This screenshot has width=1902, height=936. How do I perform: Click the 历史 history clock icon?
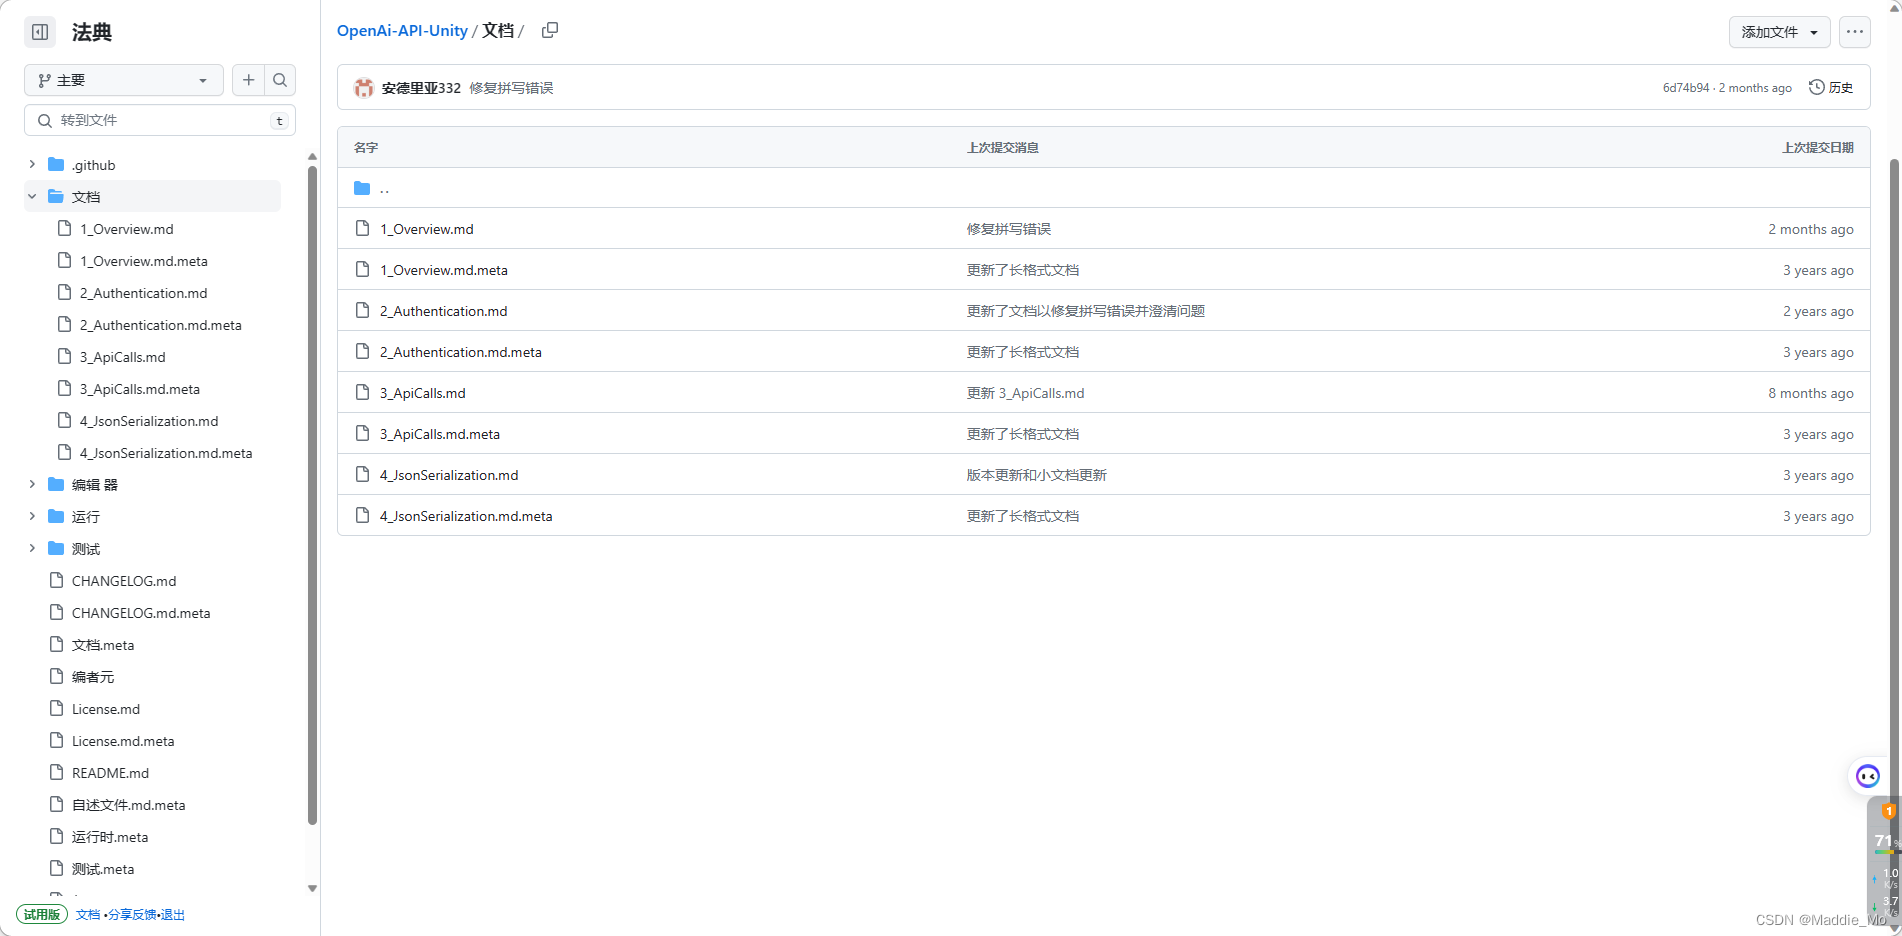click(1817, 87)
